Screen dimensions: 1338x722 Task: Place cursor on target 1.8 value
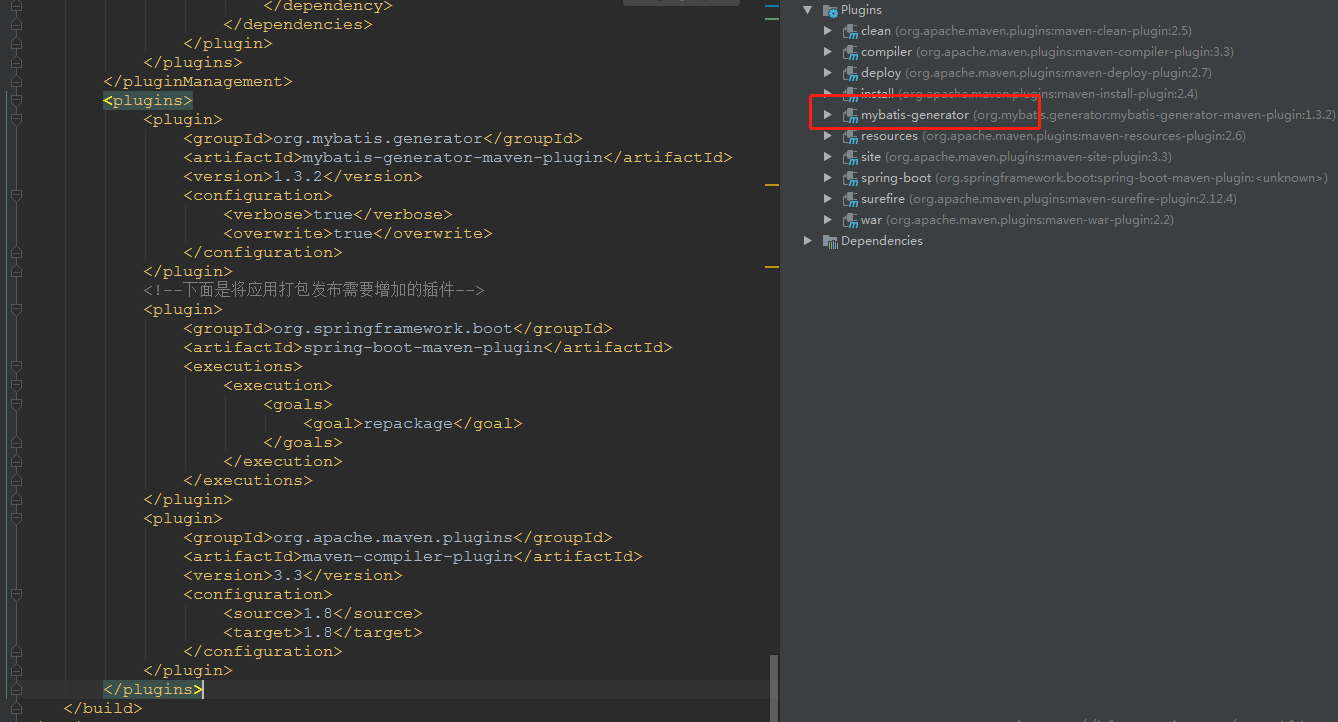pyautogui.click(x=317, y=632)
